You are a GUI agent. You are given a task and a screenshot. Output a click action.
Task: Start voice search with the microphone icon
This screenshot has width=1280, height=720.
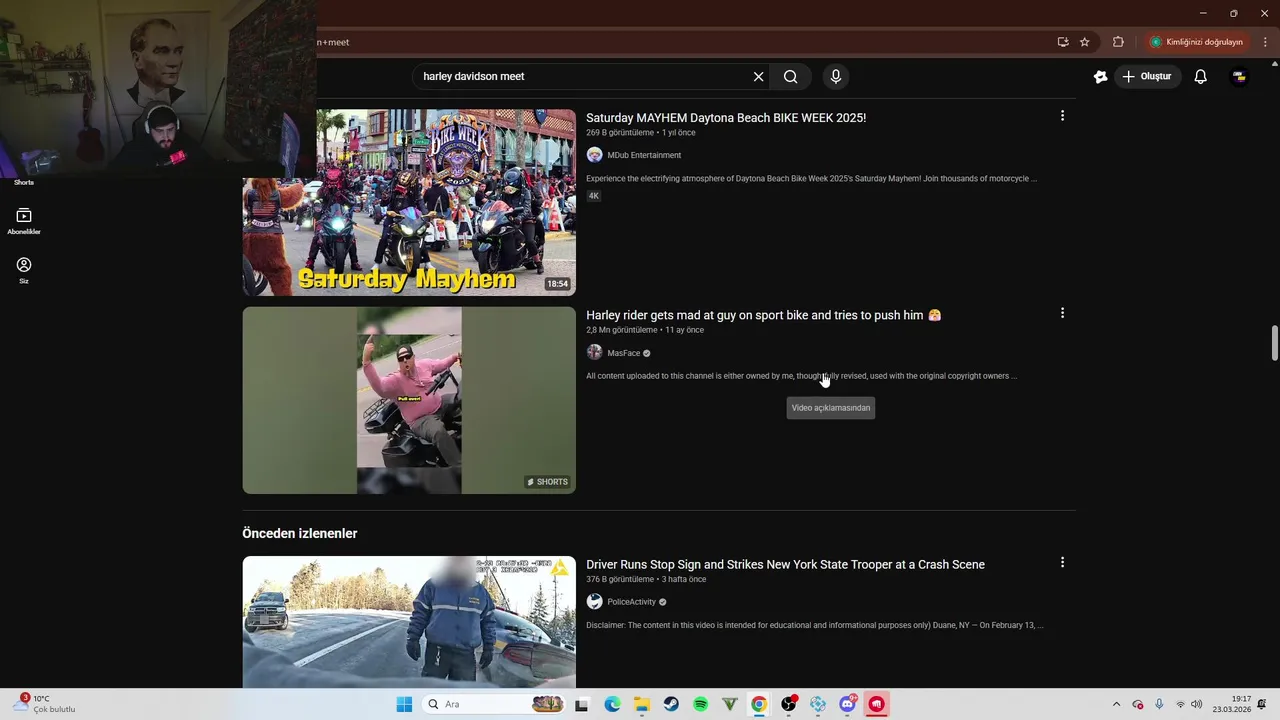pos(836,77)
